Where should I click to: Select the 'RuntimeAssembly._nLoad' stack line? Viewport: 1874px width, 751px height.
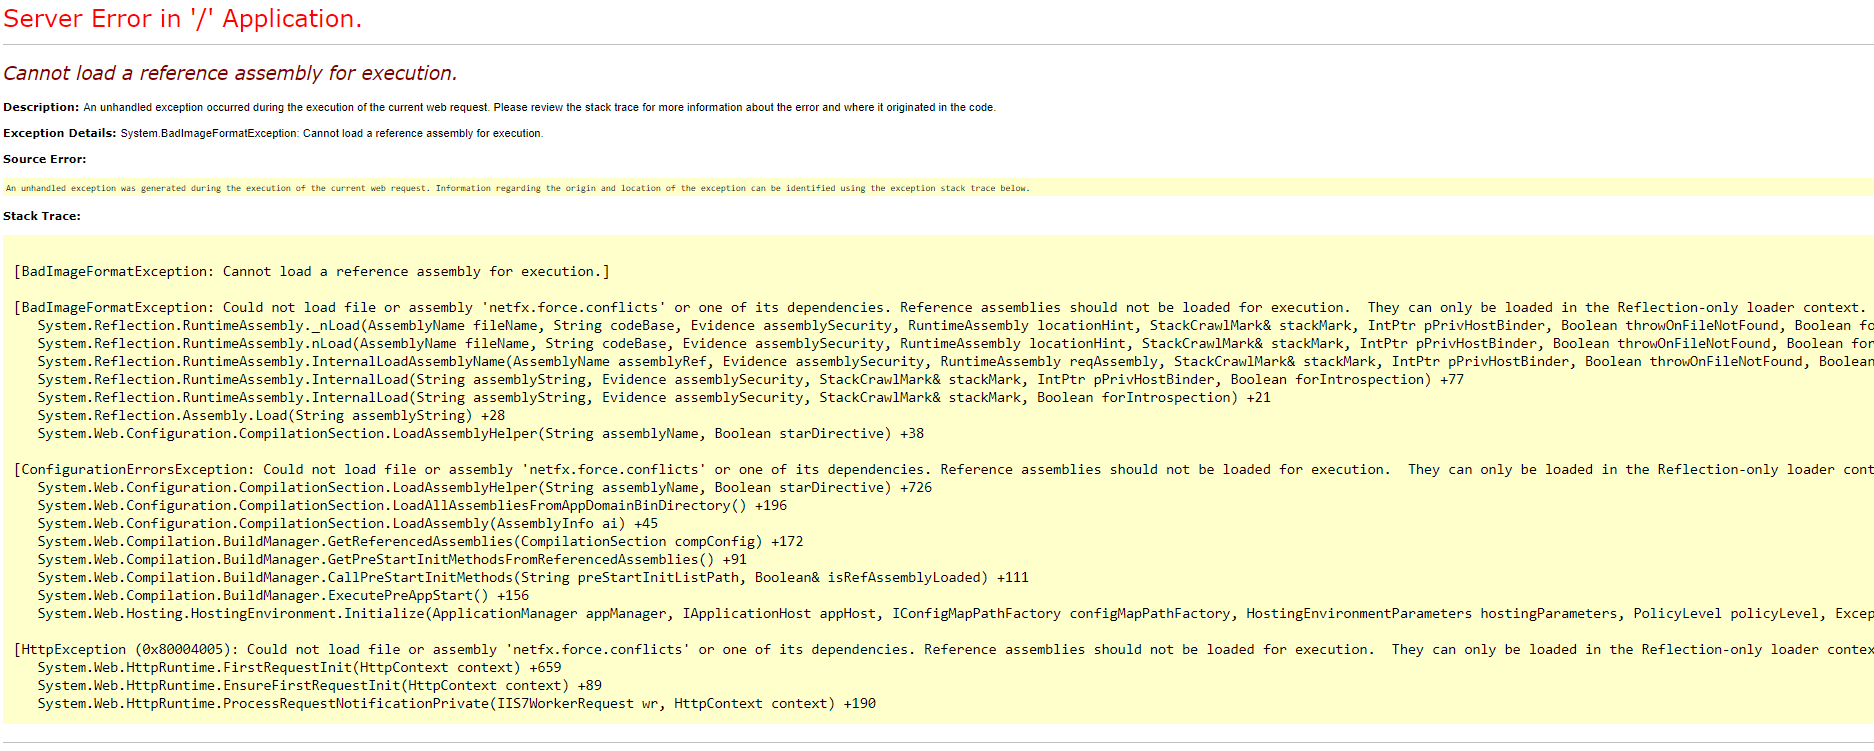coord(955,325)
